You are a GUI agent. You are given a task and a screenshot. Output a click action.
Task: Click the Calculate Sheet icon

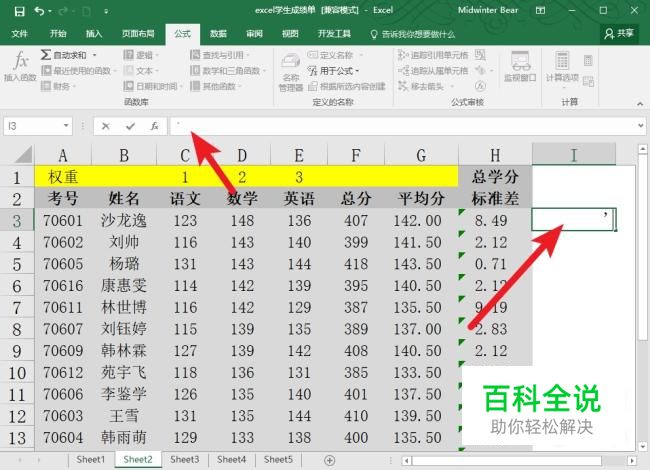[x=588, y=81]
